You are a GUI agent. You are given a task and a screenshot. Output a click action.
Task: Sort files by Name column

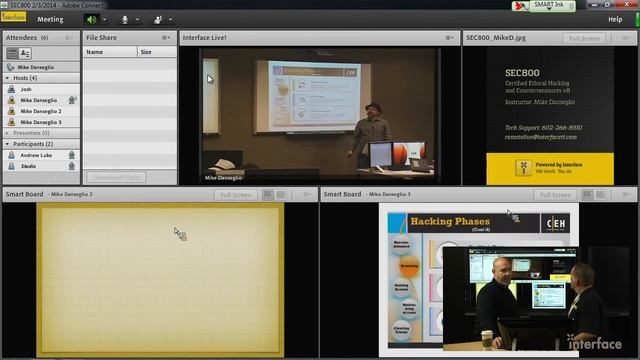[x=110, y=52]
